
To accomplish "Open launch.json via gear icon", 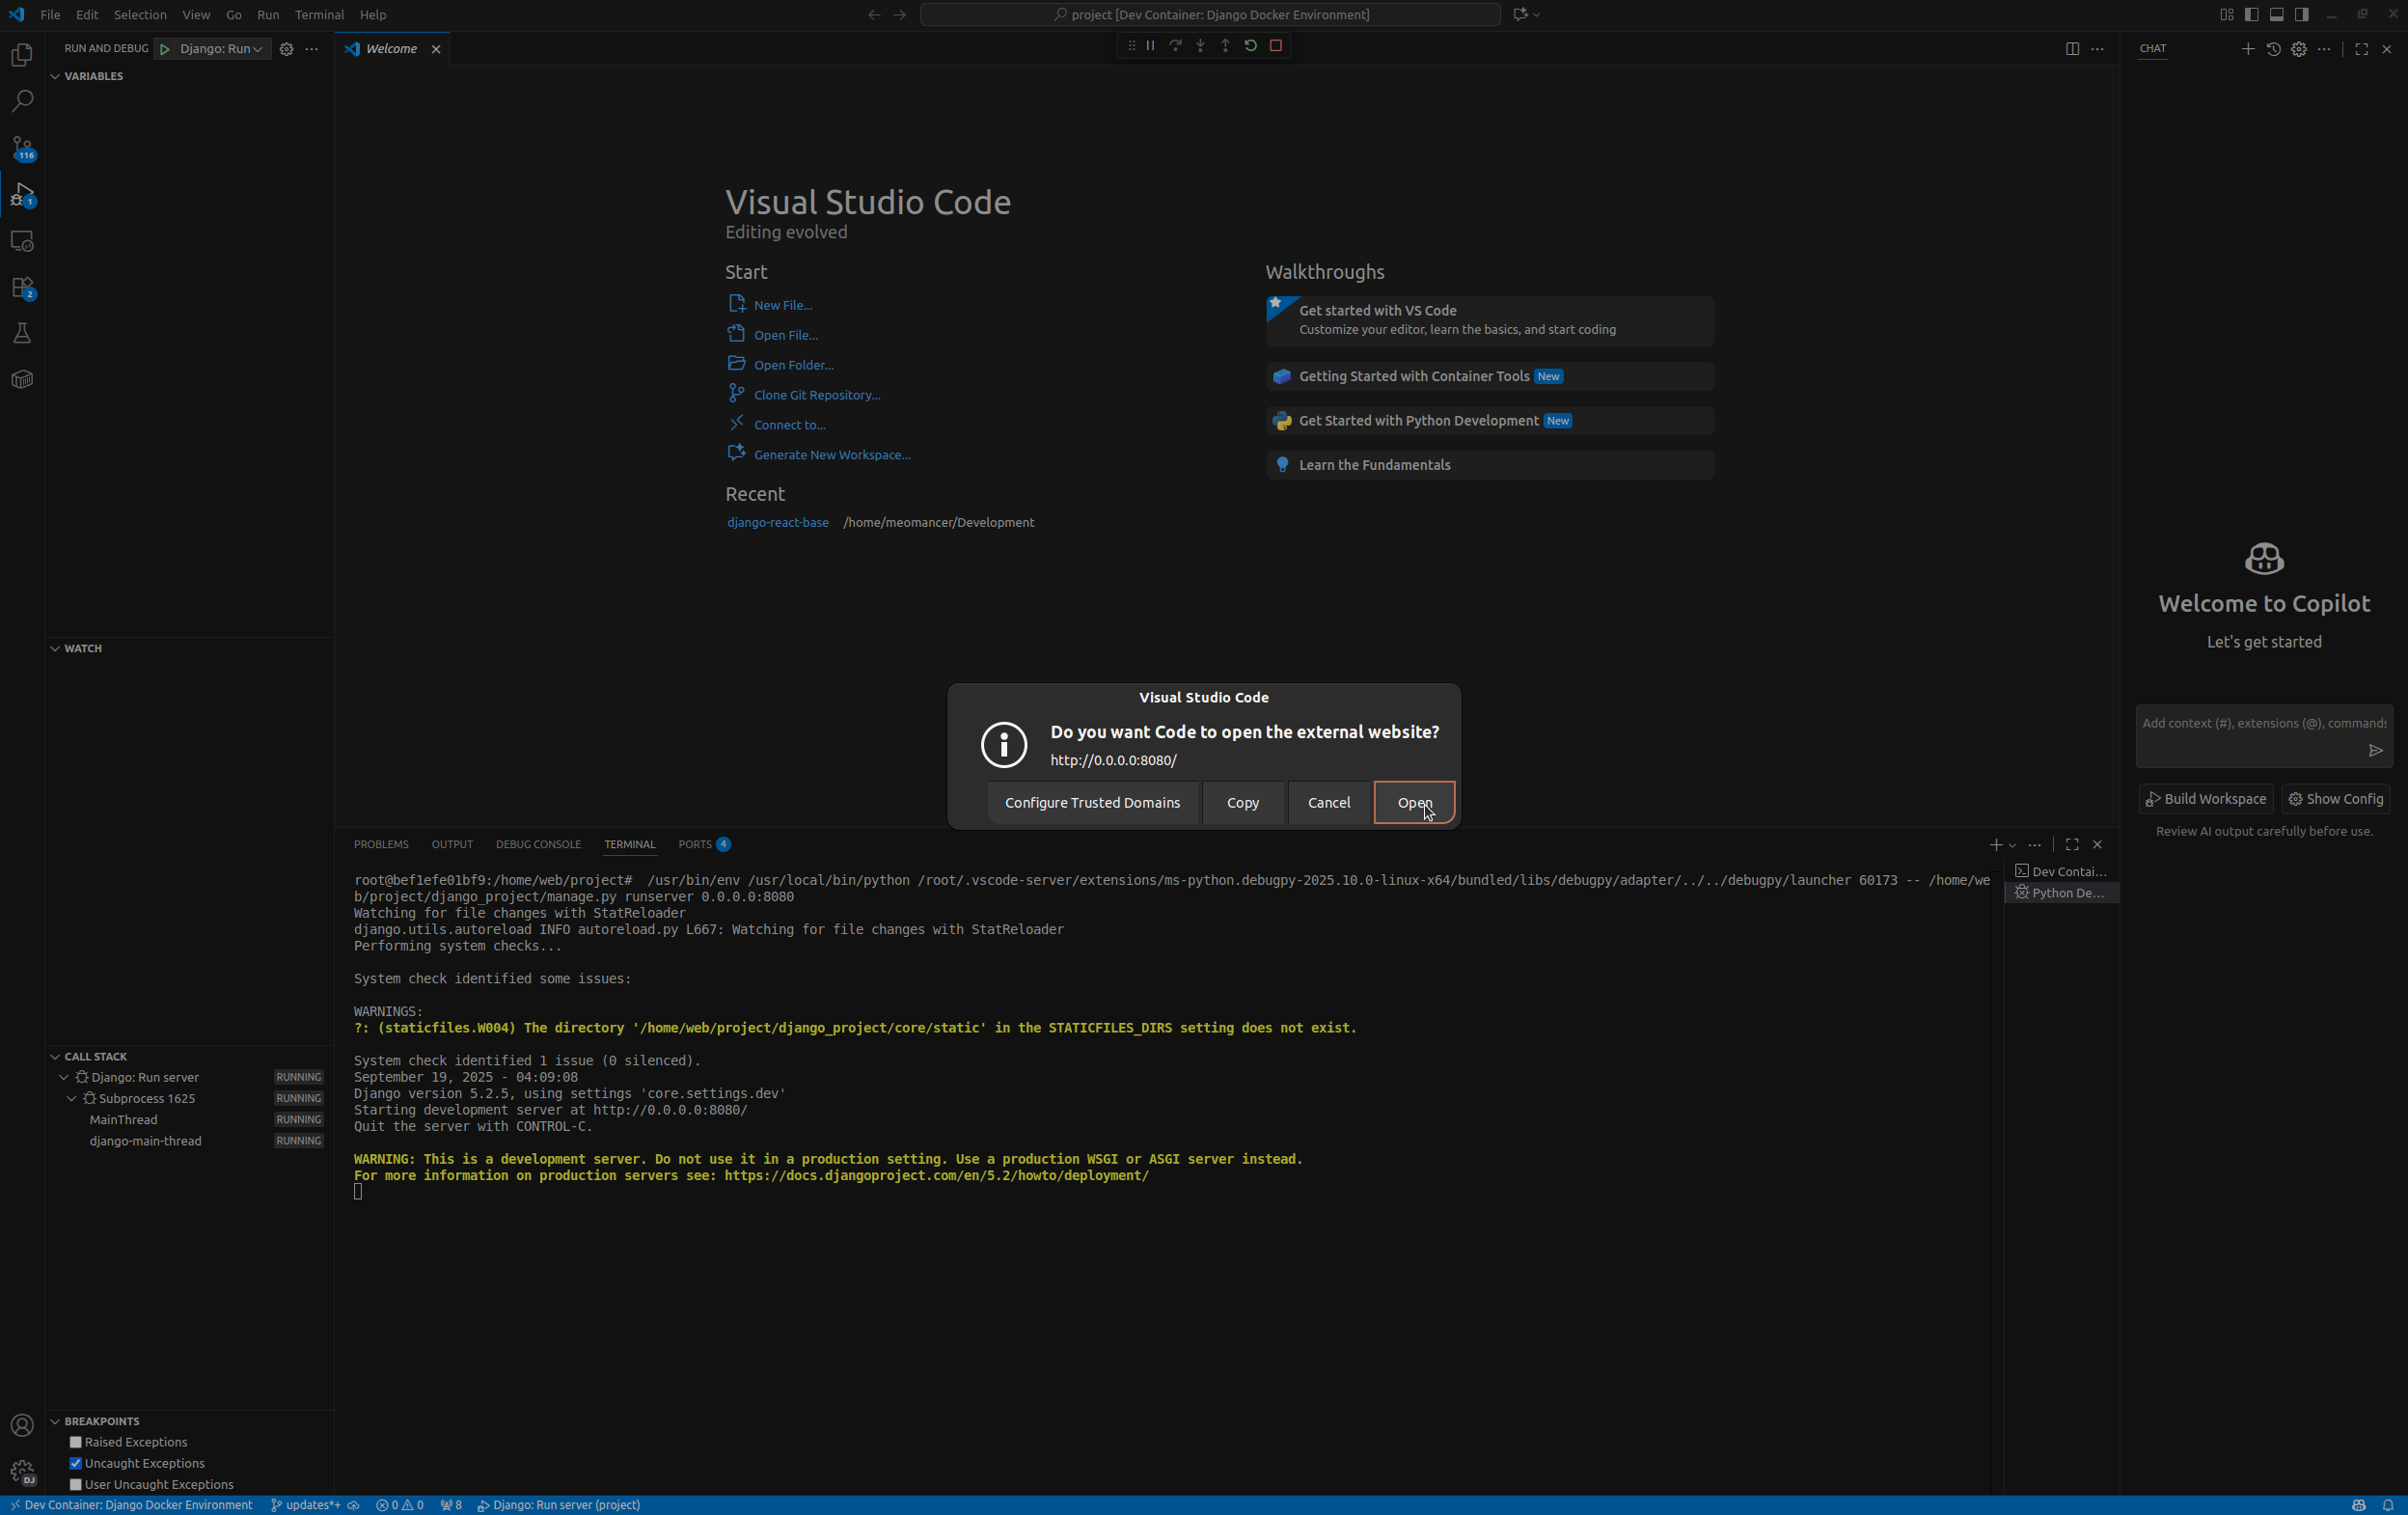I will pos(286,49).
